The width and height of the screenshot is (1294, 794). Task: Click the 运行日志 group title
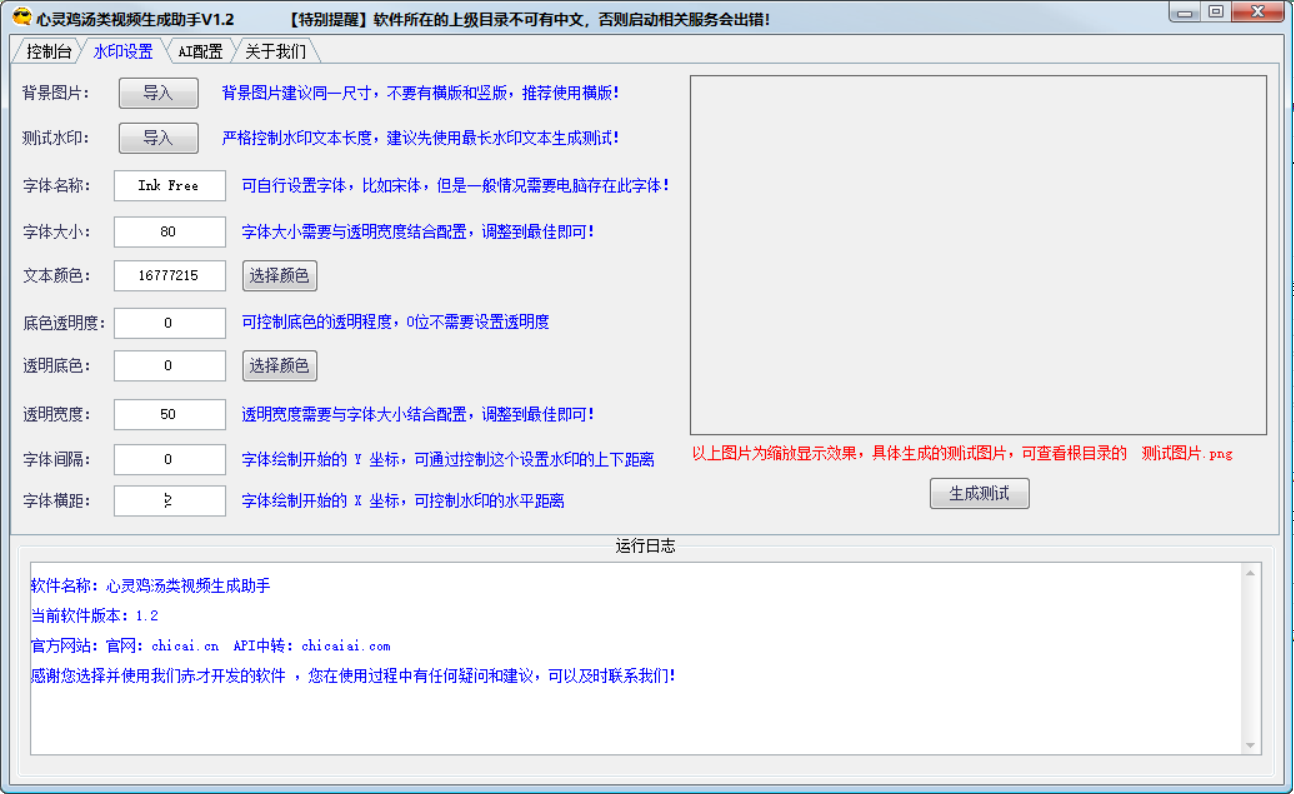(x=646, y=546)
